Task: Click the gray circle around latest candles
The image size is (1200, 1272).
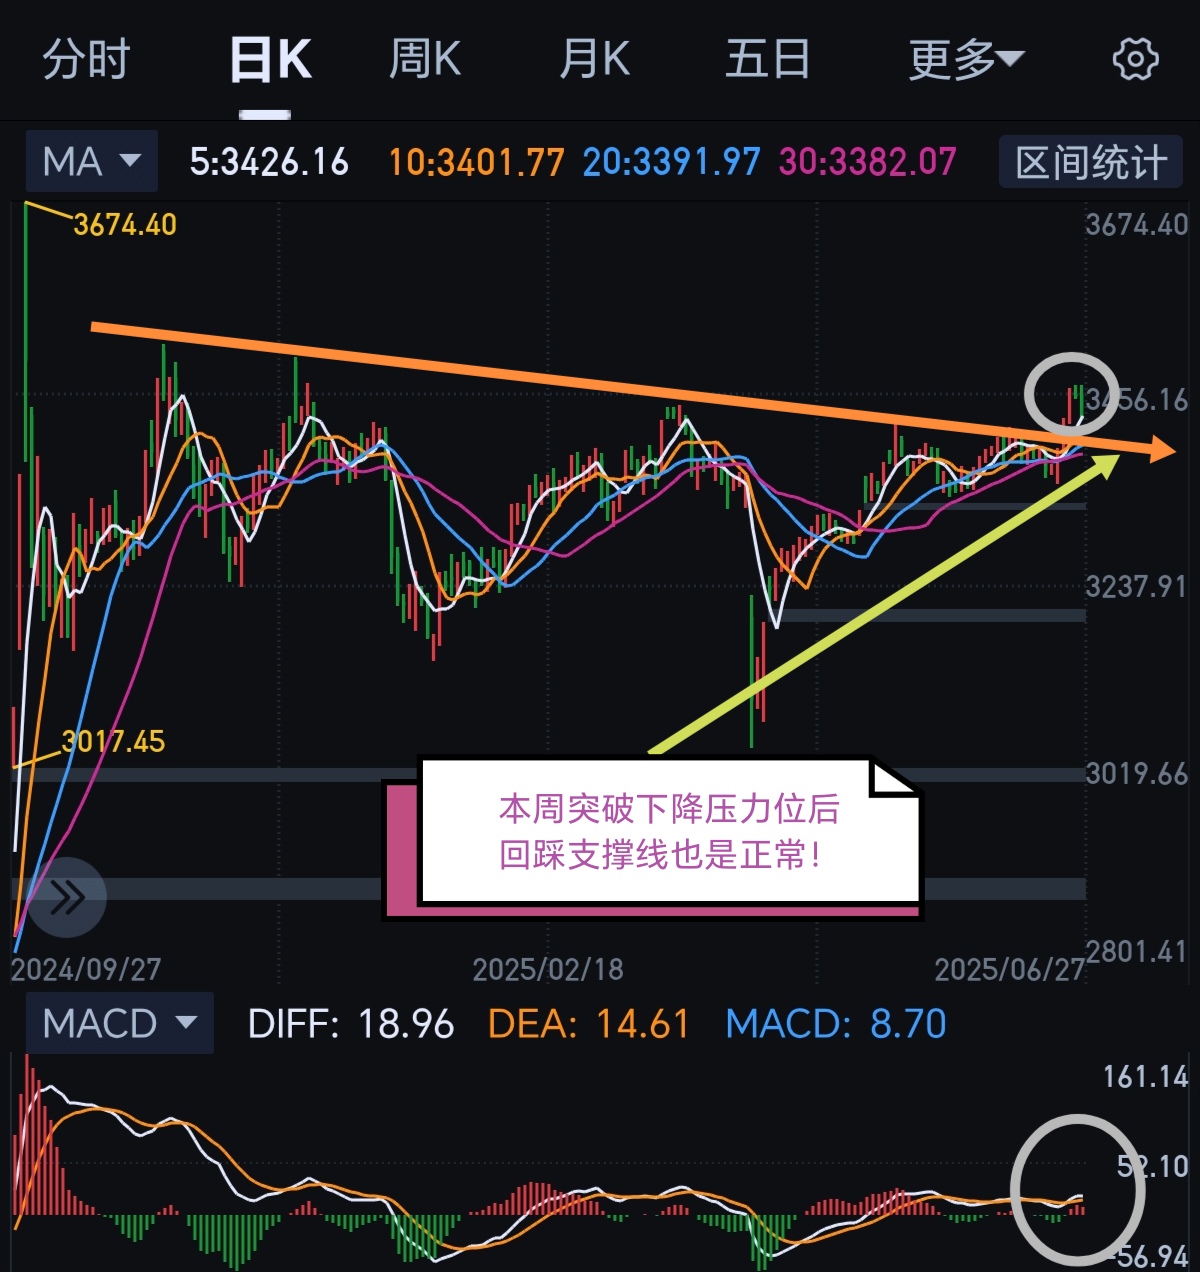Action: 1071,394
